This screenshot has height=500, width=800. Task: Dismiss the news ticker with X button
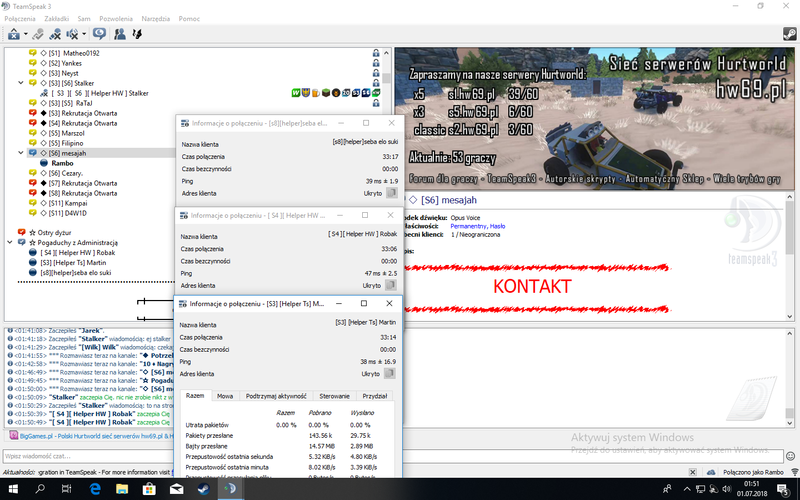click(x=692, y=472)
